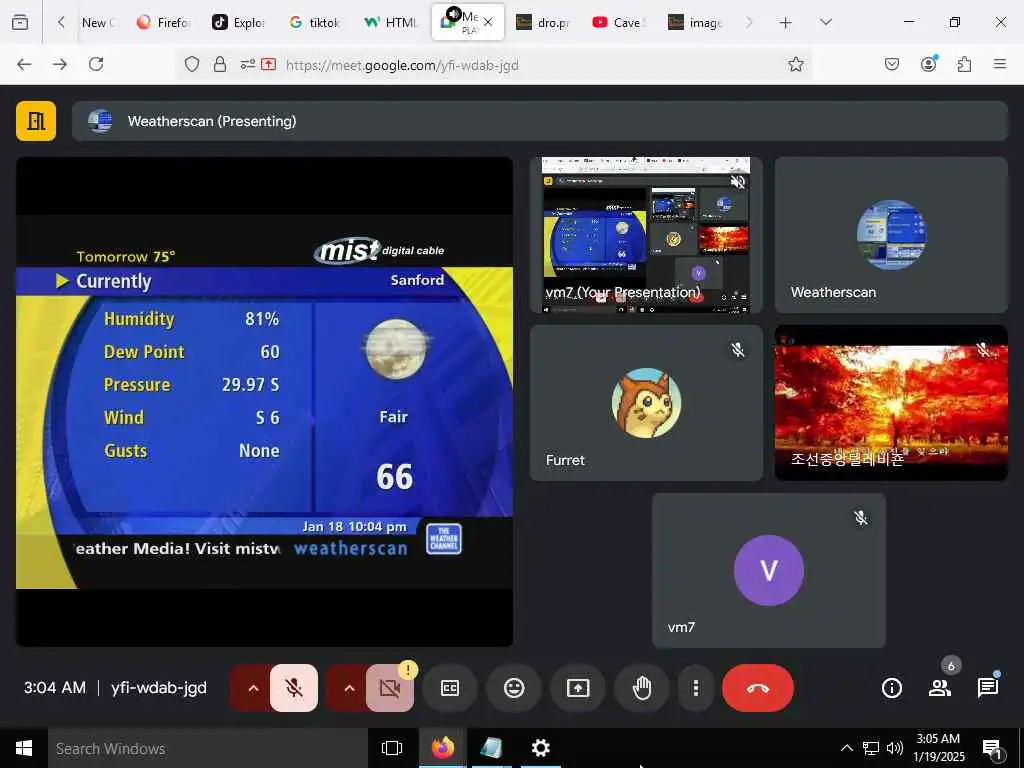This screenshot has width=1024, height=768.
Task: Mute the Meet tab audio icon
Action: (x=453, y=14)
